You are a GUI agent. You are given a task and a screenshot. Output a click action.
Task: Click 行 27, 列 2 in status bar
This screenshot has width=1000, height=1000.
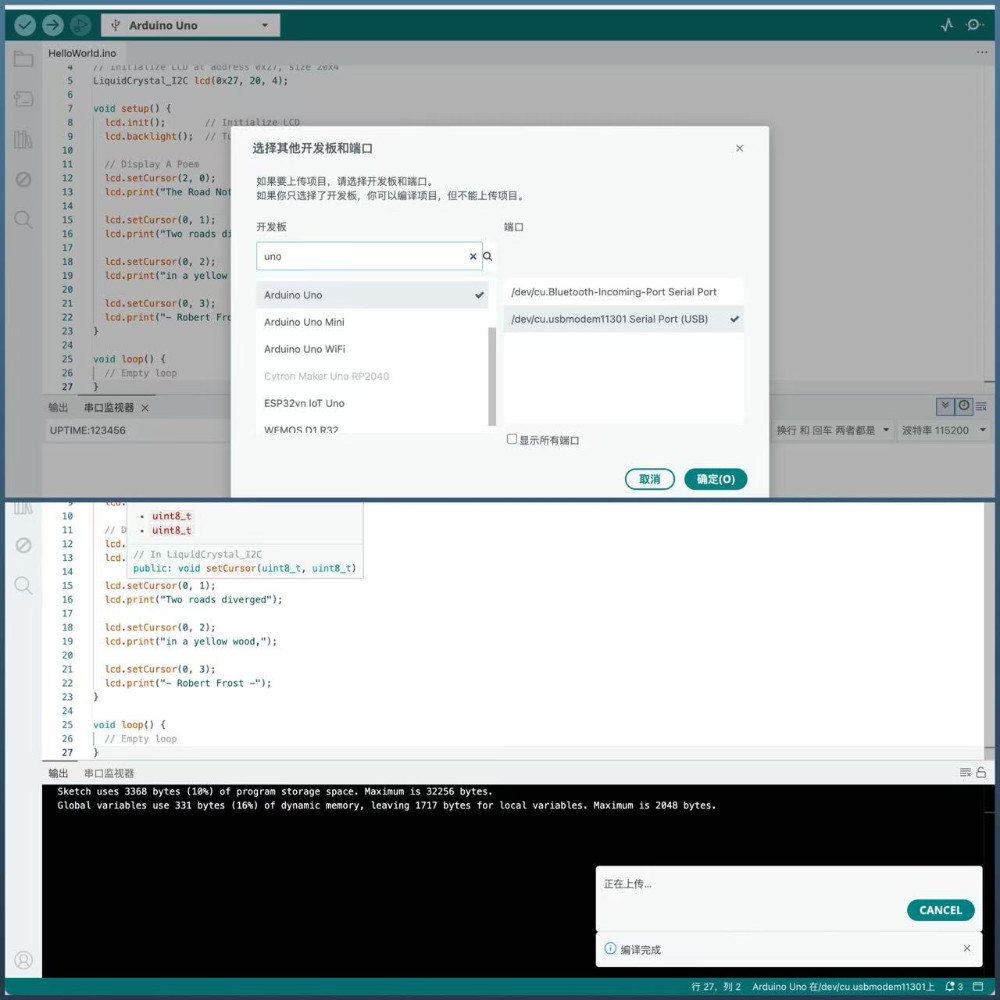coord(716,987)
